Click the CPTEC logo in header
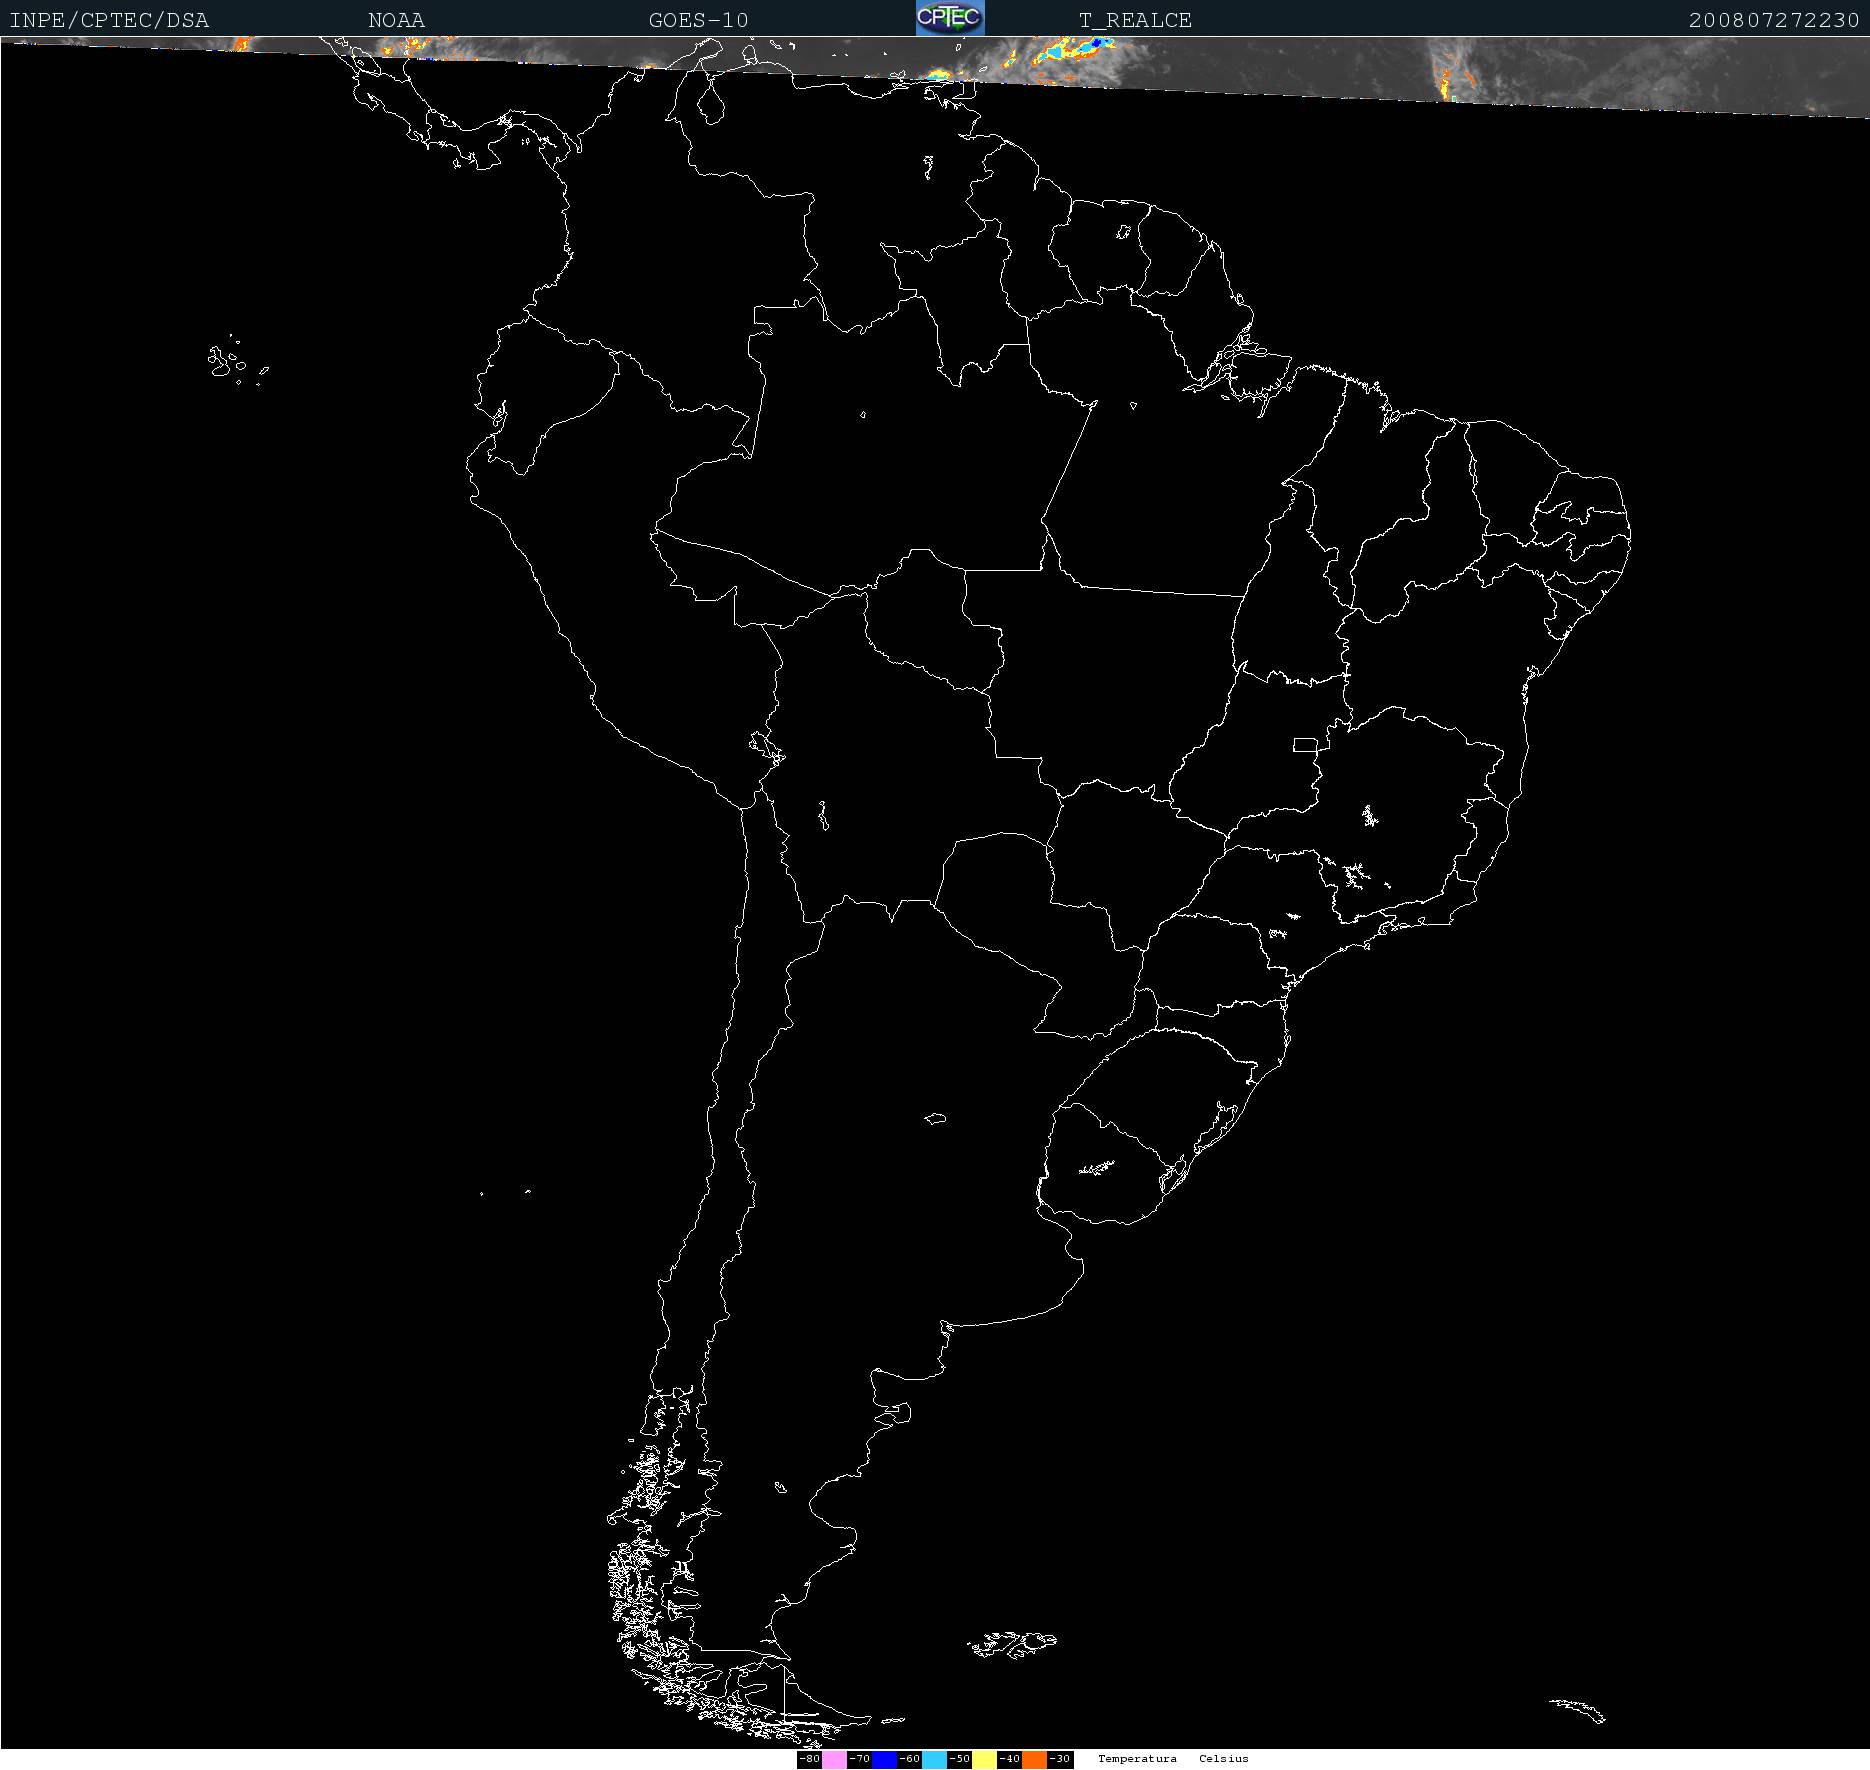 point(949,18)
